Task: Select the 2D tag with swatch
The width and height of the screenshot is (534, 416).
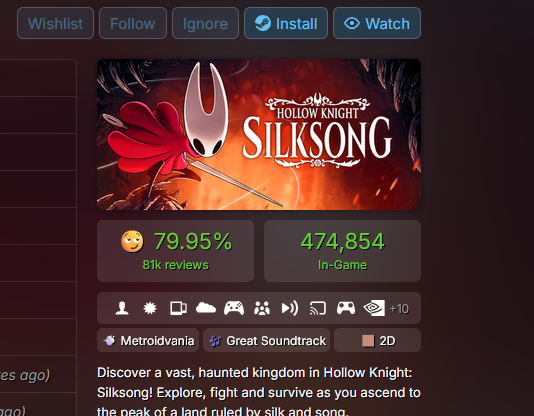Action: coord(377,340)
